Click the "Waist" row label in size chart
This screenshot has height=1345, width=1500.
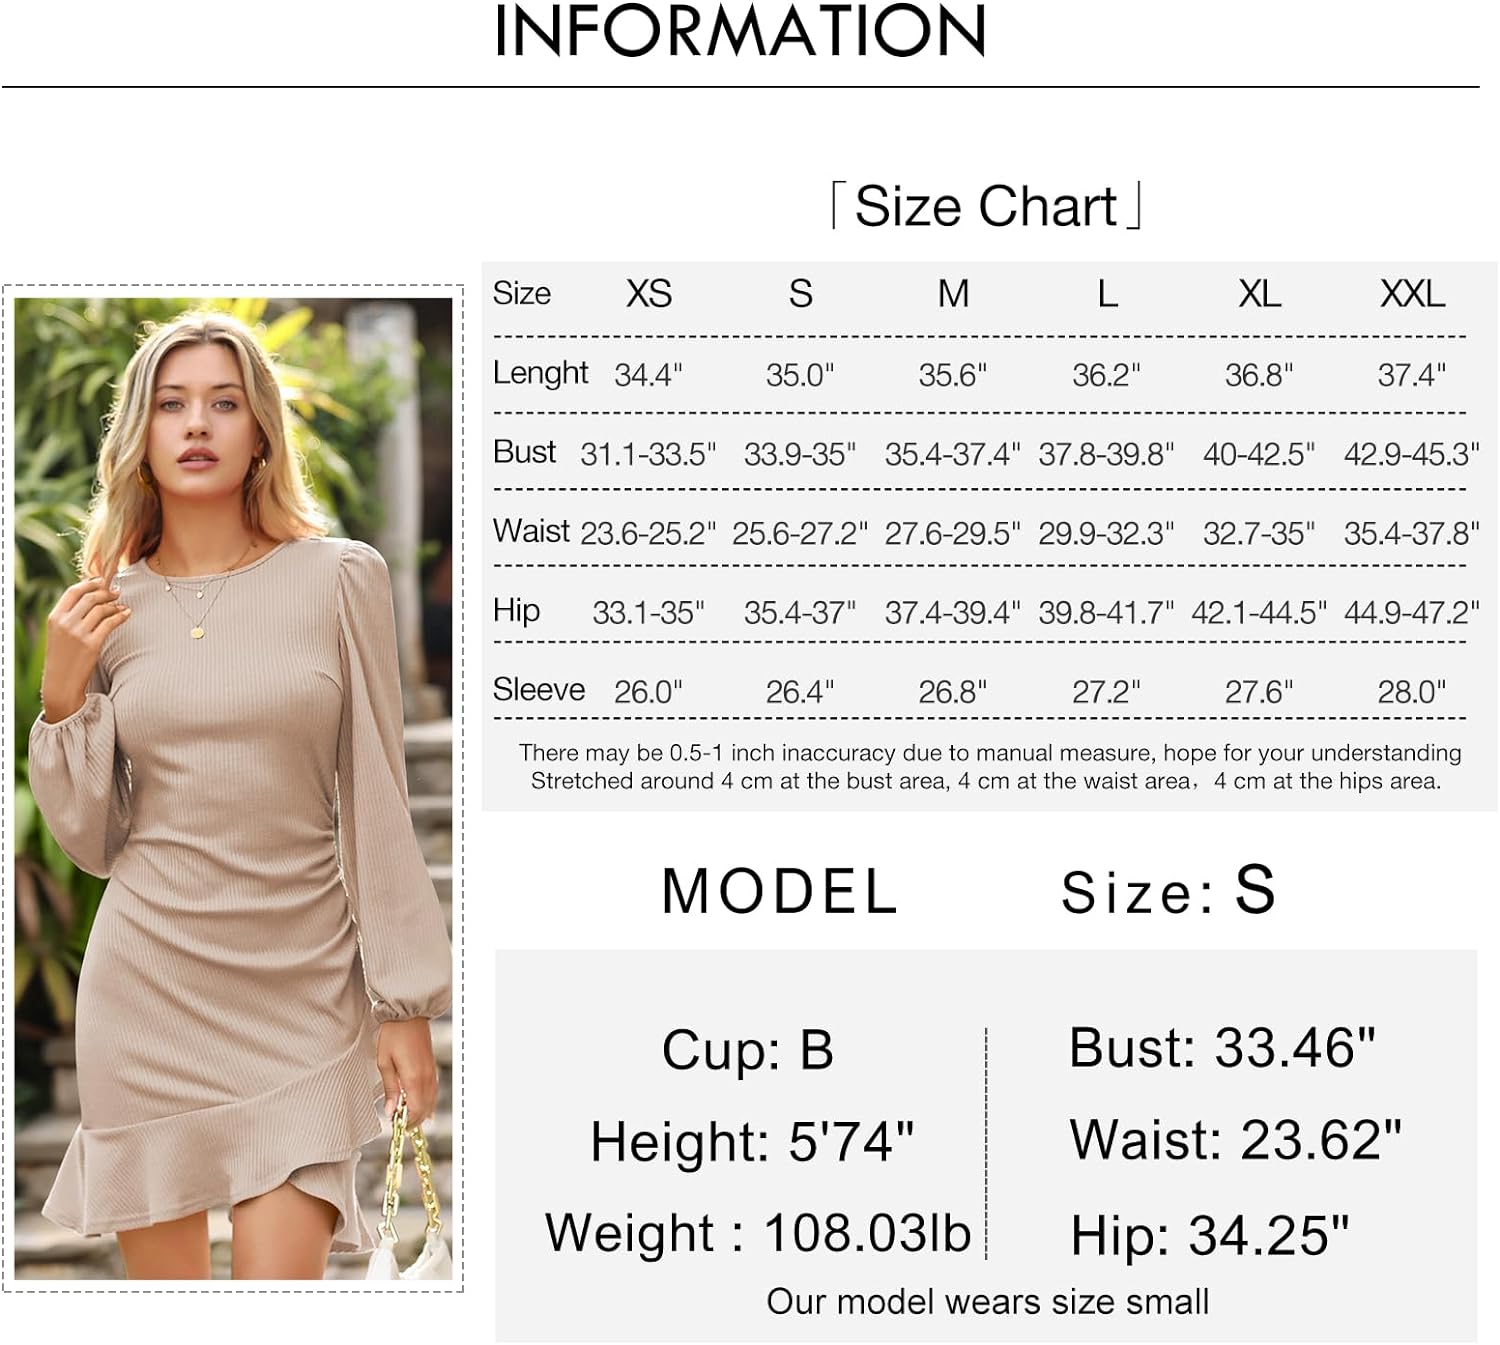(x=531, y=530)
